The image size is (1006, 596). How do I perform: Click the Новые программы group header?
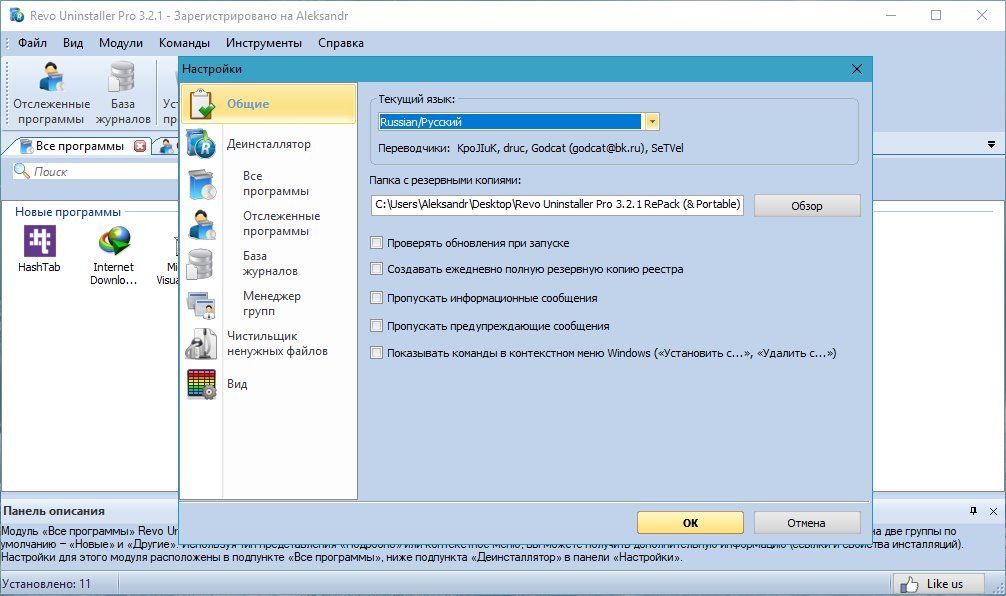pyautogui.click(x=68, y=212)
